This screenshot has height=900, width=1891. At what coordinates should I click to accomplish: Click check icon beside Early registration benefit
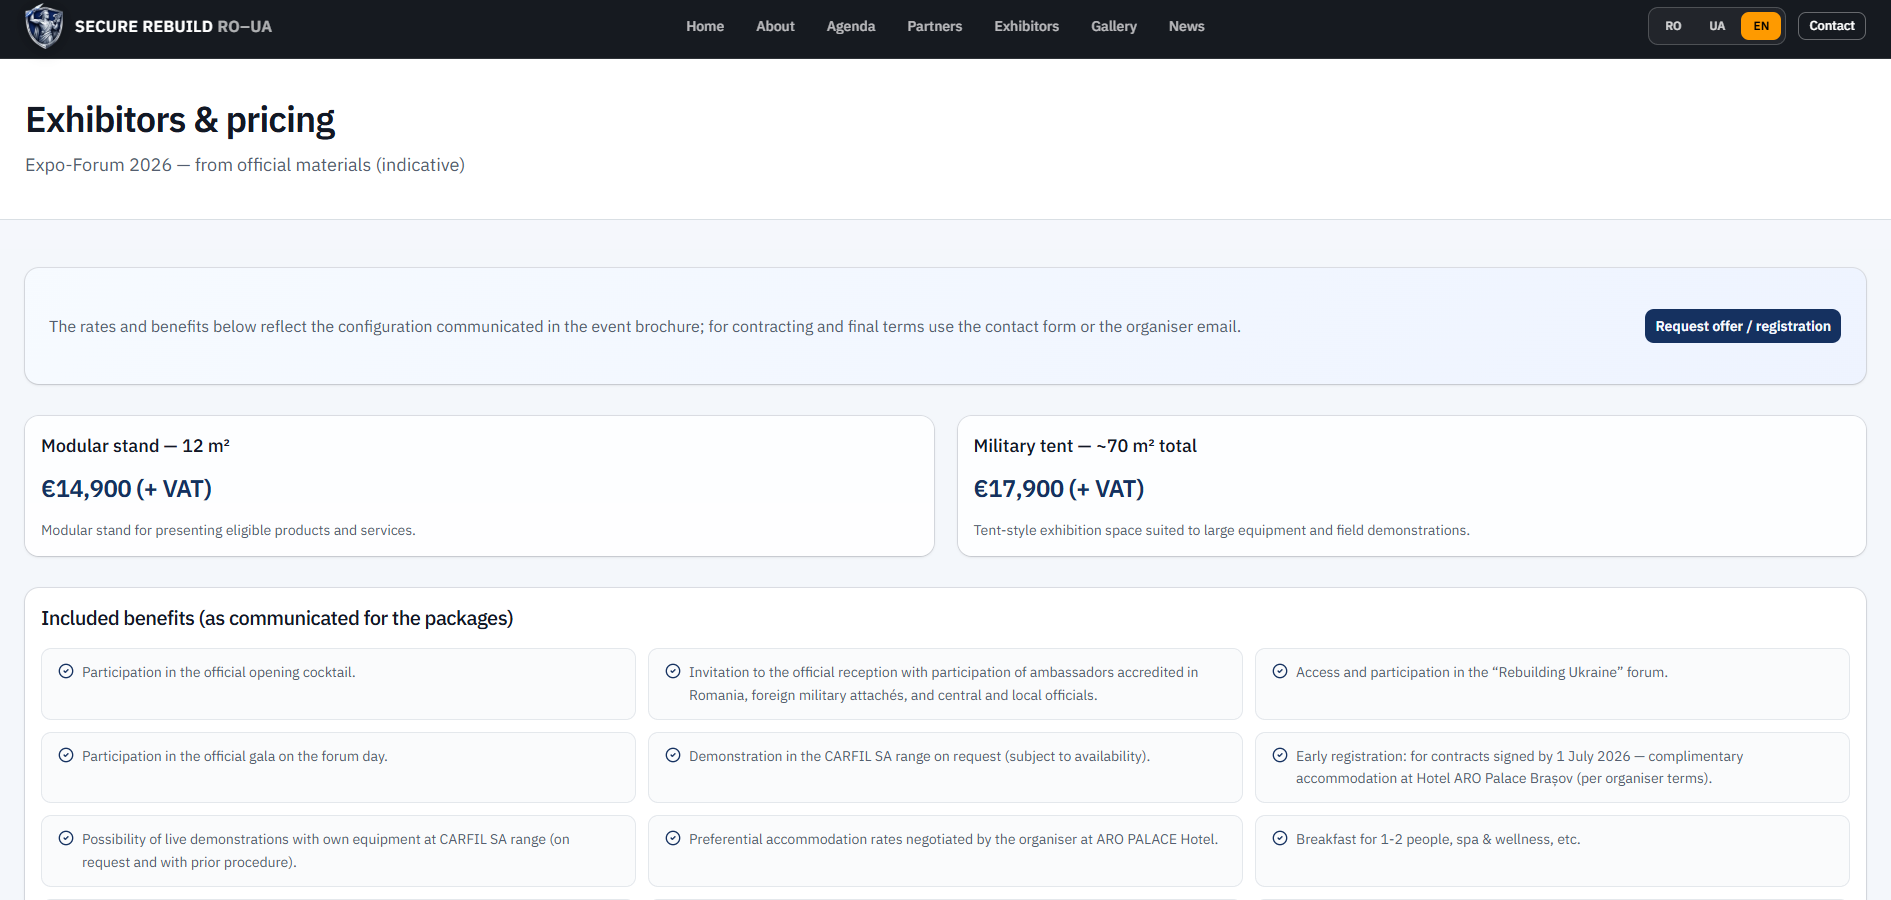click(x=1280, y=755)
